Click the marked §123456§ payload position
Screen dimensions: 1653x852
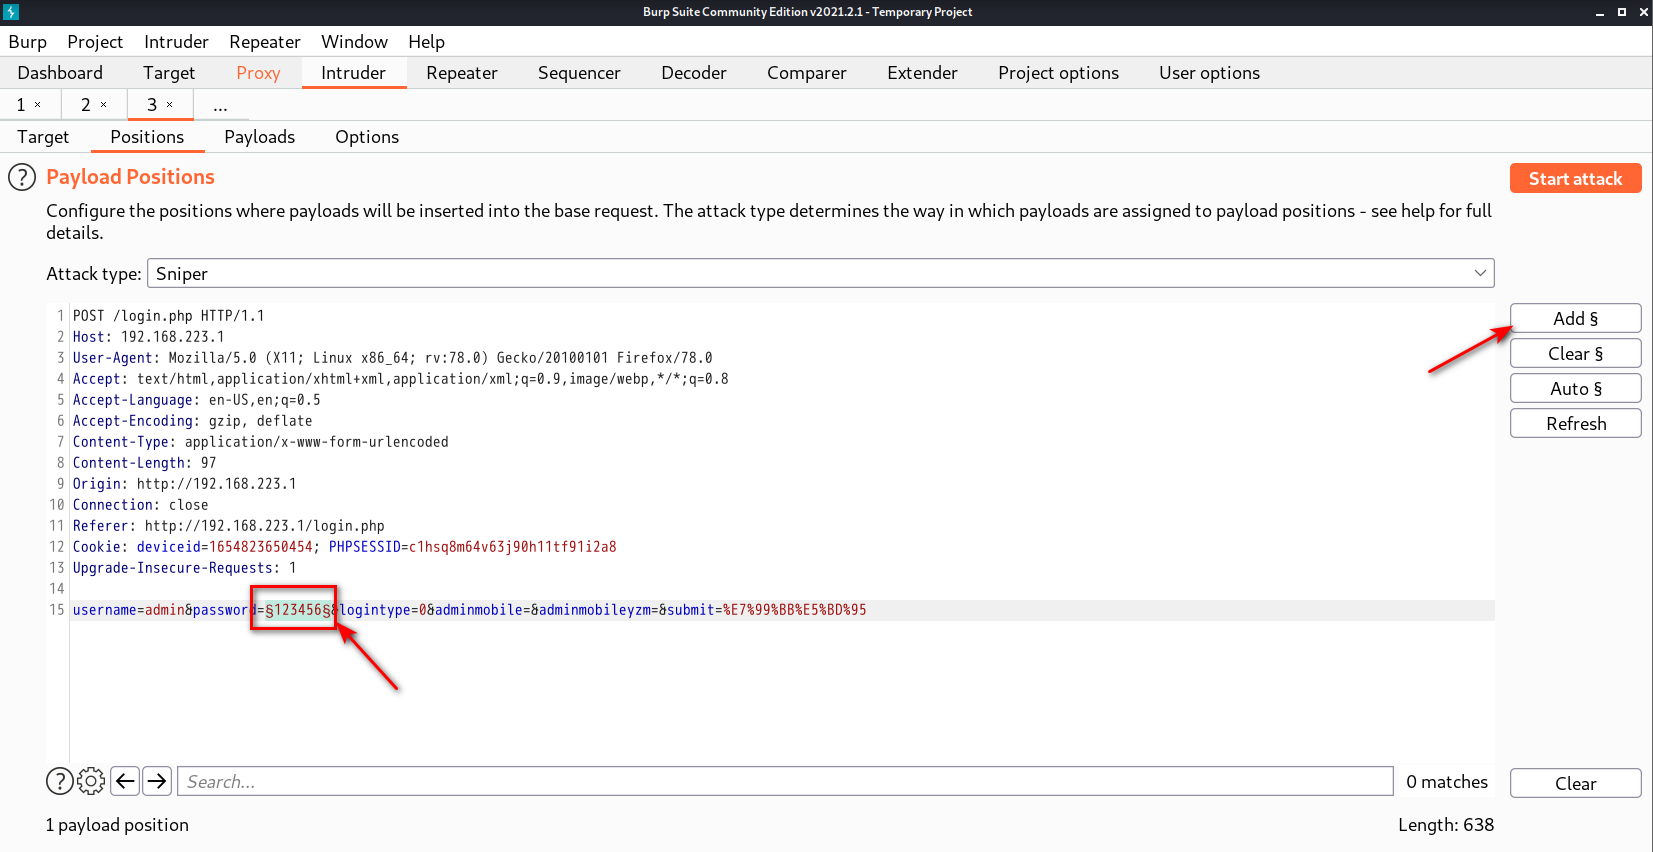[x=298, y=610]
